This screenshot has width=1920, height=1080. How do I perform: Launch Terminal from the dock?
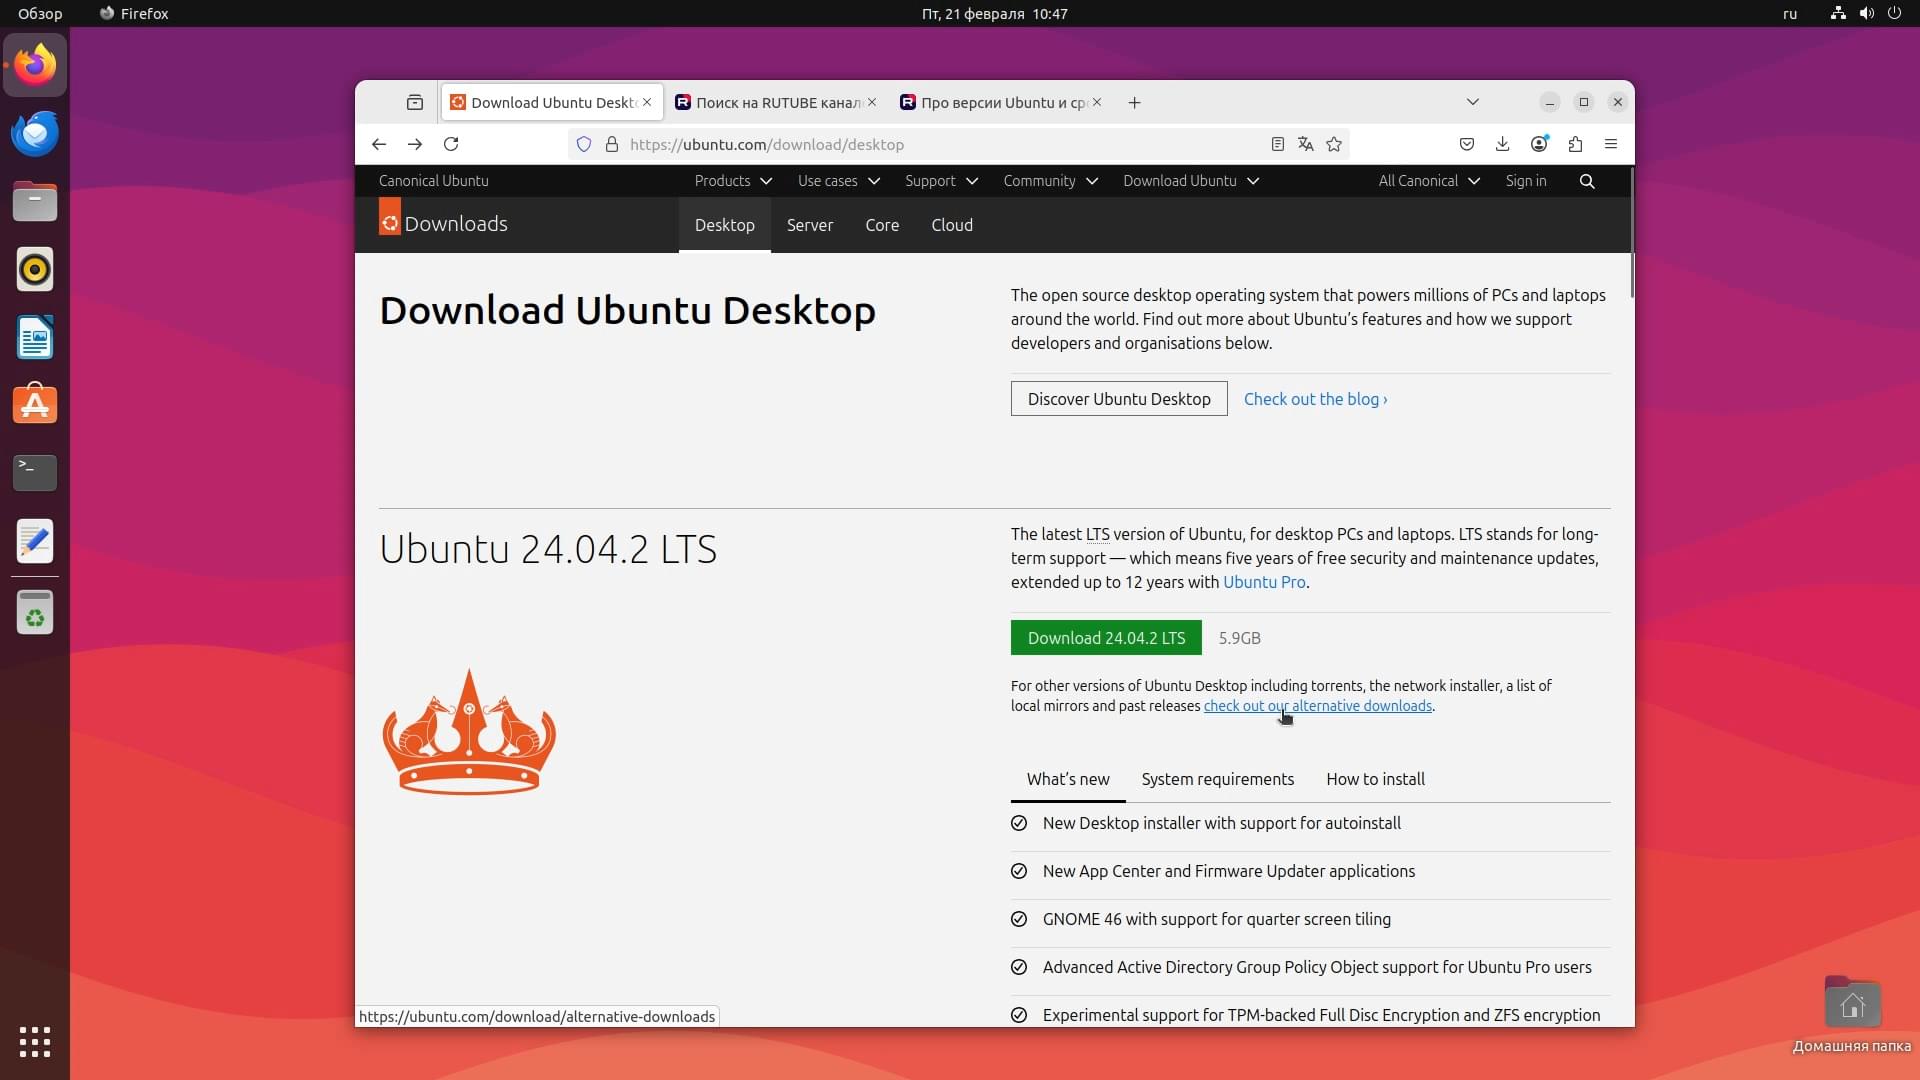(x=35, y=472)
